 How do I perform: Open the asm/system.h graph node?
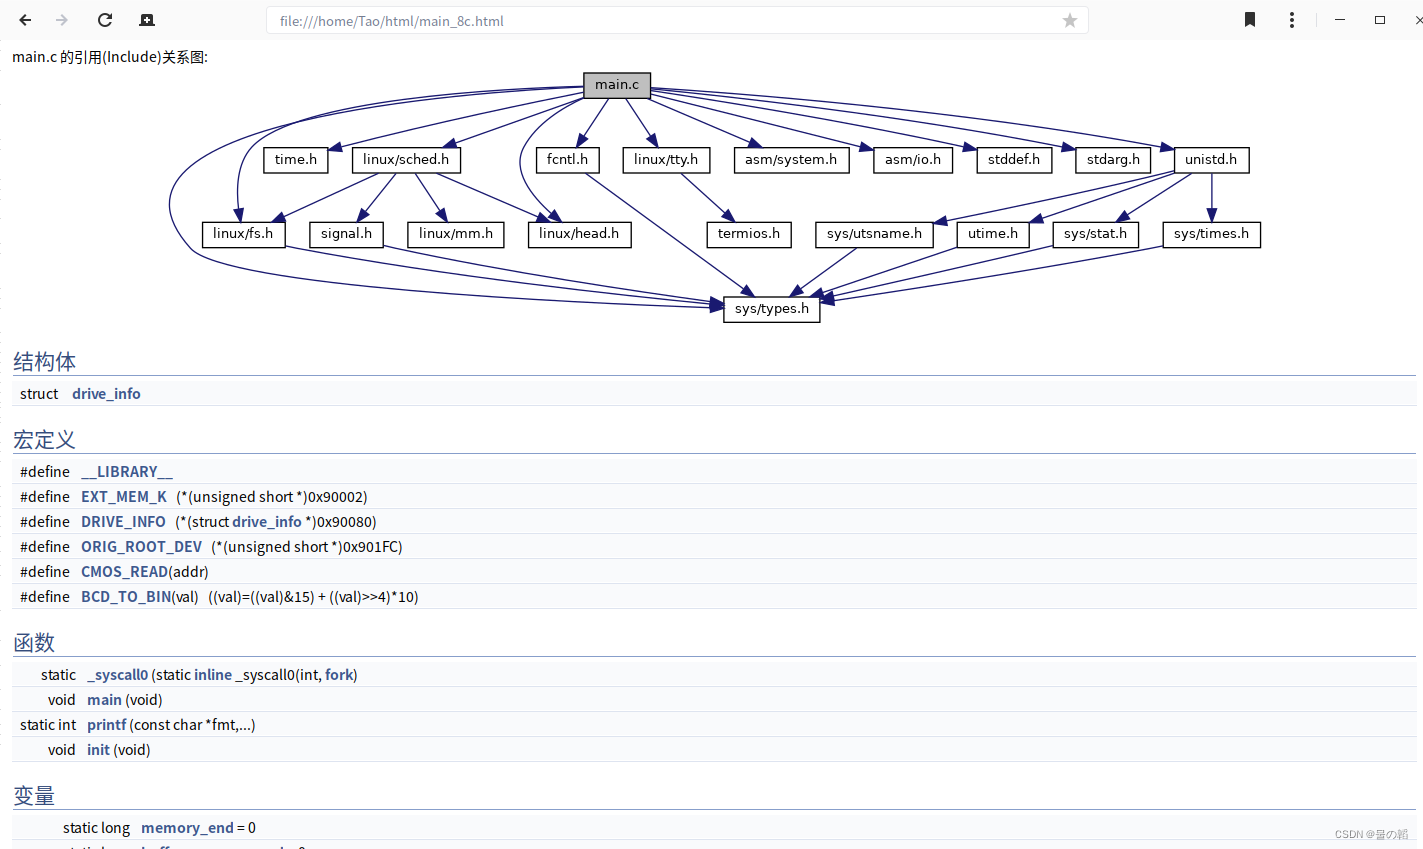pos(791,160)
